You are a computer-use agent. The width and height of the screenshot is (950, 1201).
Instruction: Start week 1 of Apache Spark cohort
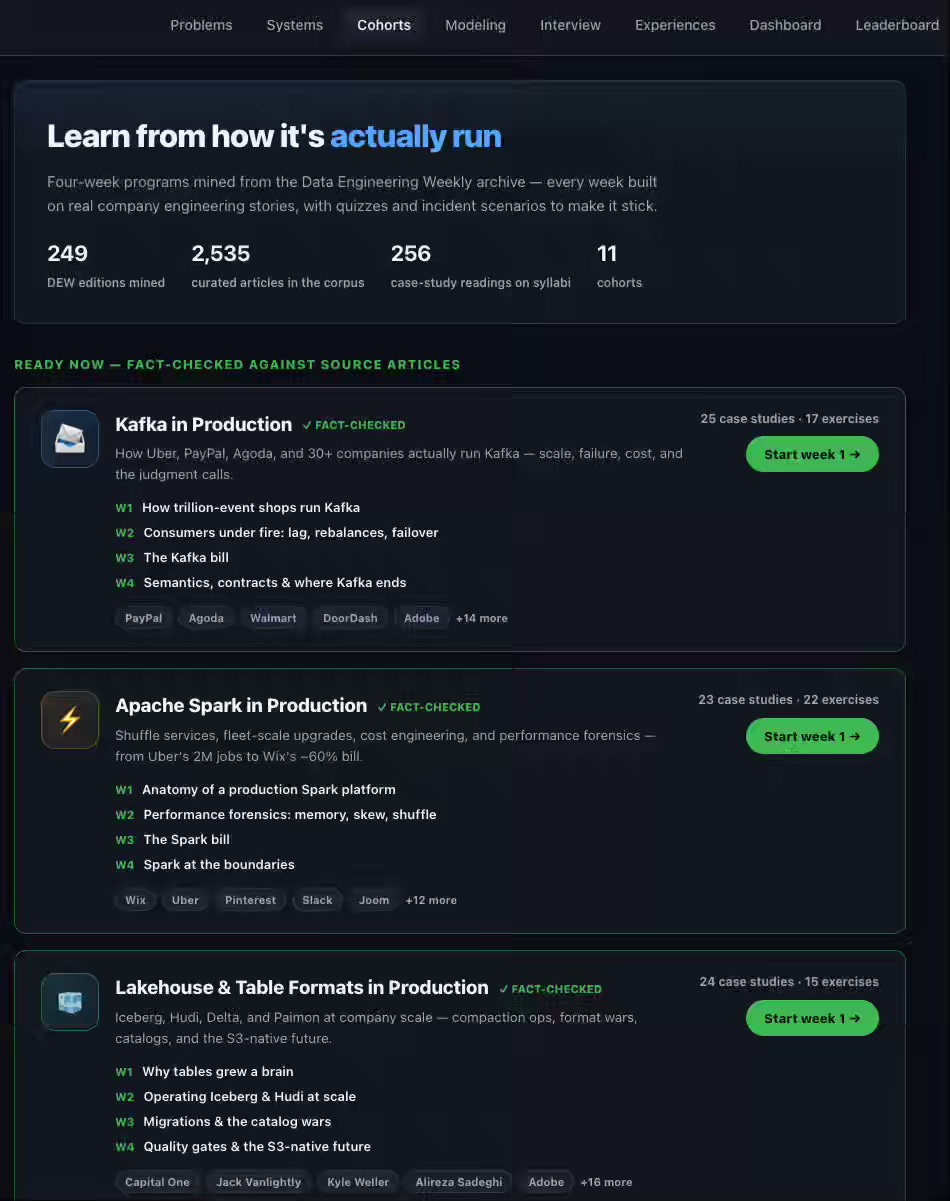point(812,736)
